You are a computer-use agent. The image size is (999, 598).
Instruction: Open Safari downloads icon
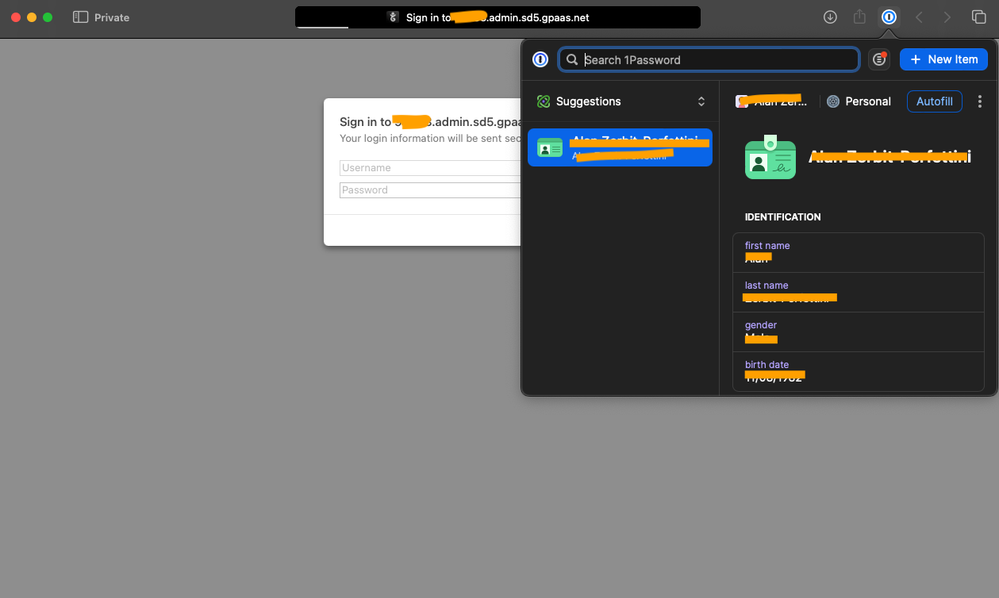pyautogui.click(x=830, y=17)
